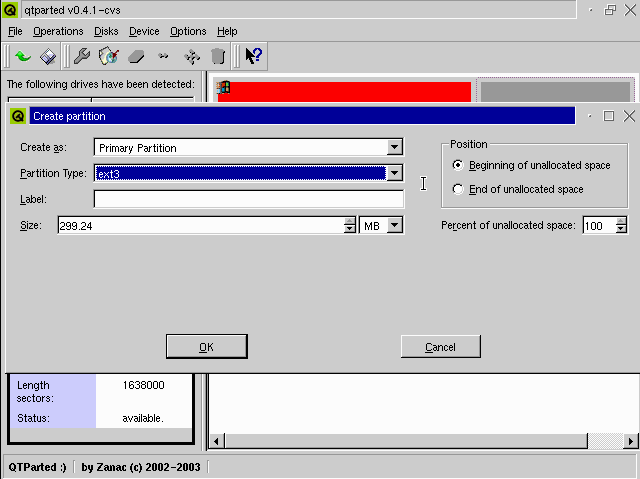Viewport: 640px width, 479px height.
Task: Click the Size spinner down arrow
Action: pos(349,229)
